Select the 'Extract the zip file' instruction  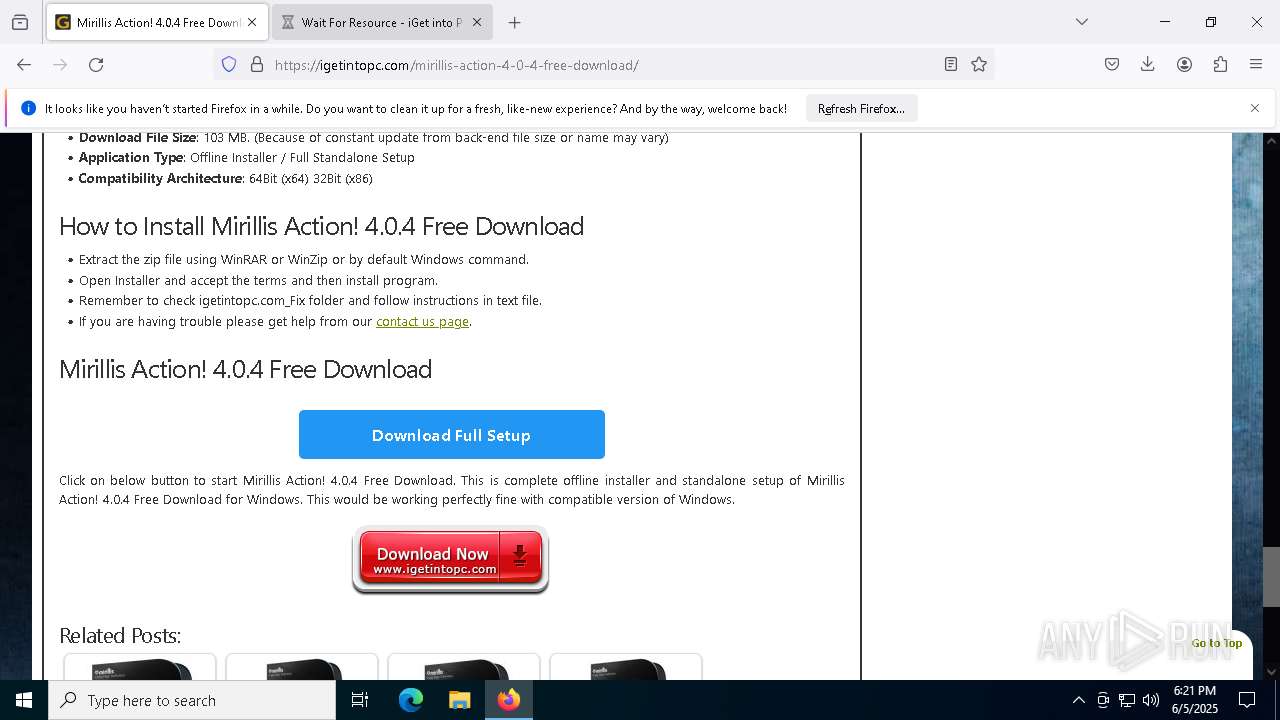[304, 259]
